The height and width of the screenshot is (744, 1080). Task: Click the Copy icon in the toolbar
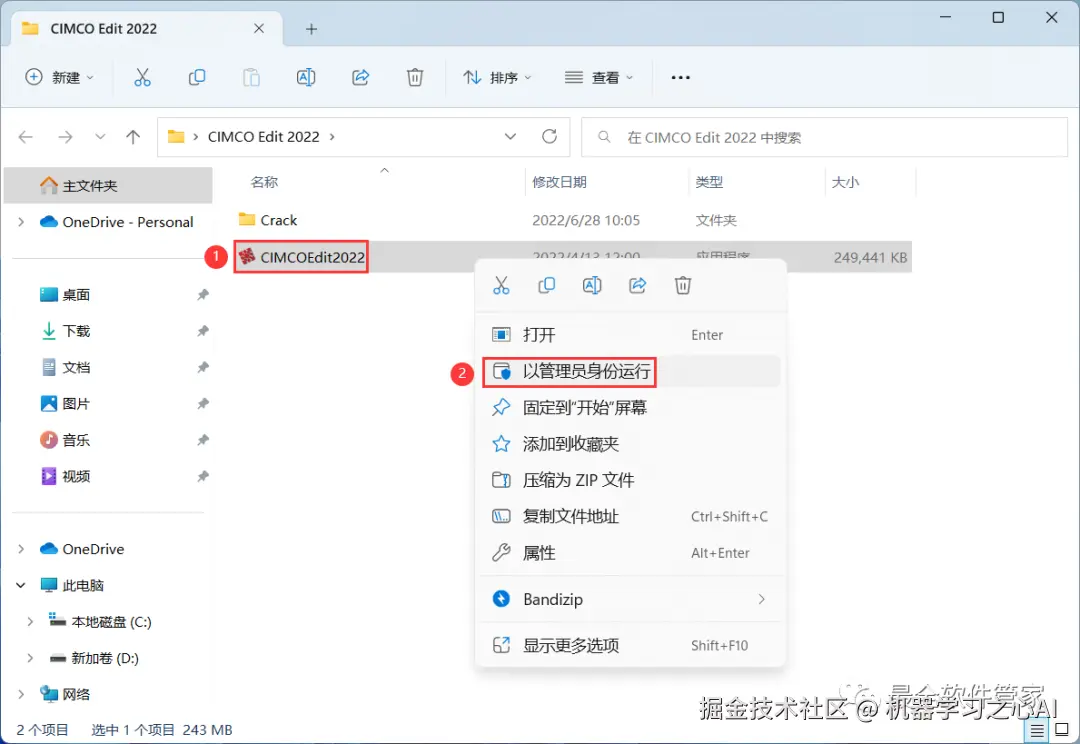coord(197,77)
